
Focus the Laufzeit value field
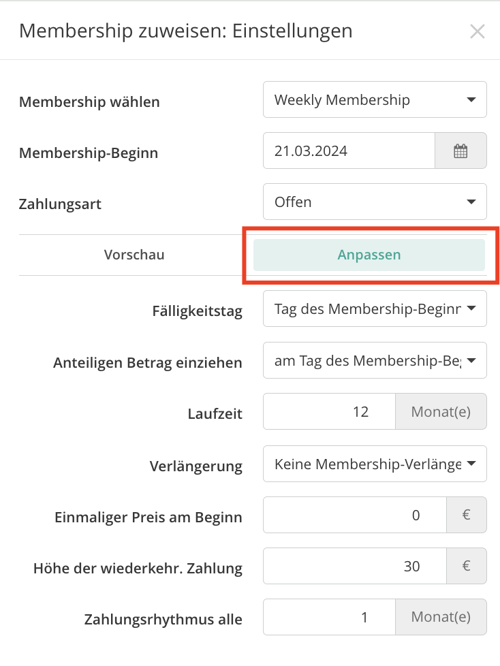coord(329,412)
